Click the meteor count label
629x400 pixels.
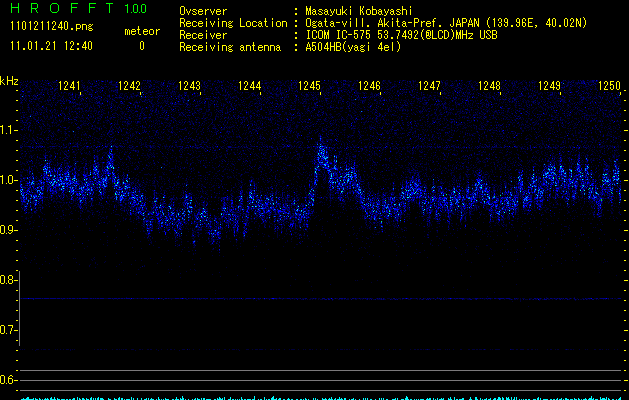pos(141,31)
